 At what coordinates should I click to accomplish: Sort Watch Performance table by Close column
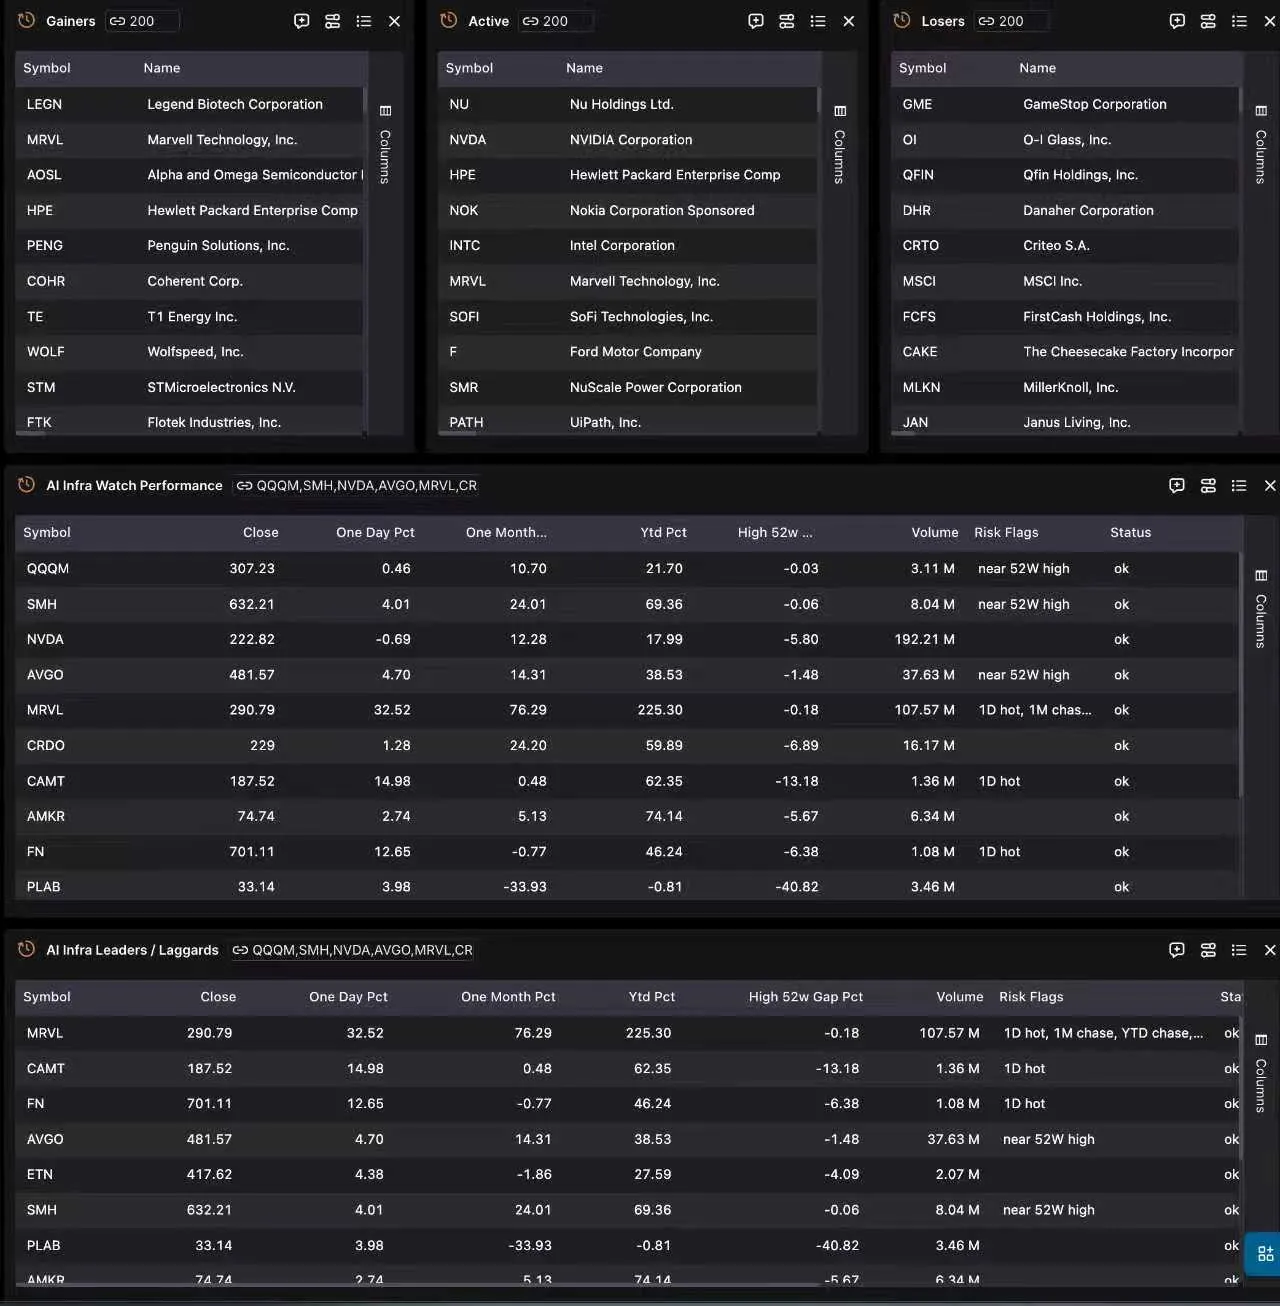click(x=260, y=532)
